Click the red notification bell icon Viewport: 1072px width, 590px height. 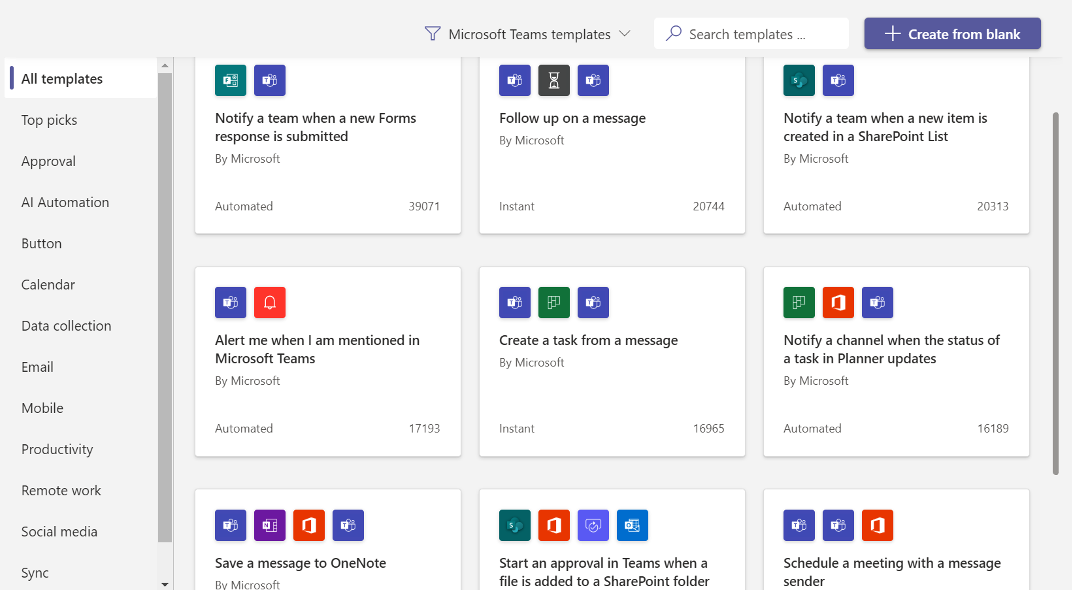270,302
